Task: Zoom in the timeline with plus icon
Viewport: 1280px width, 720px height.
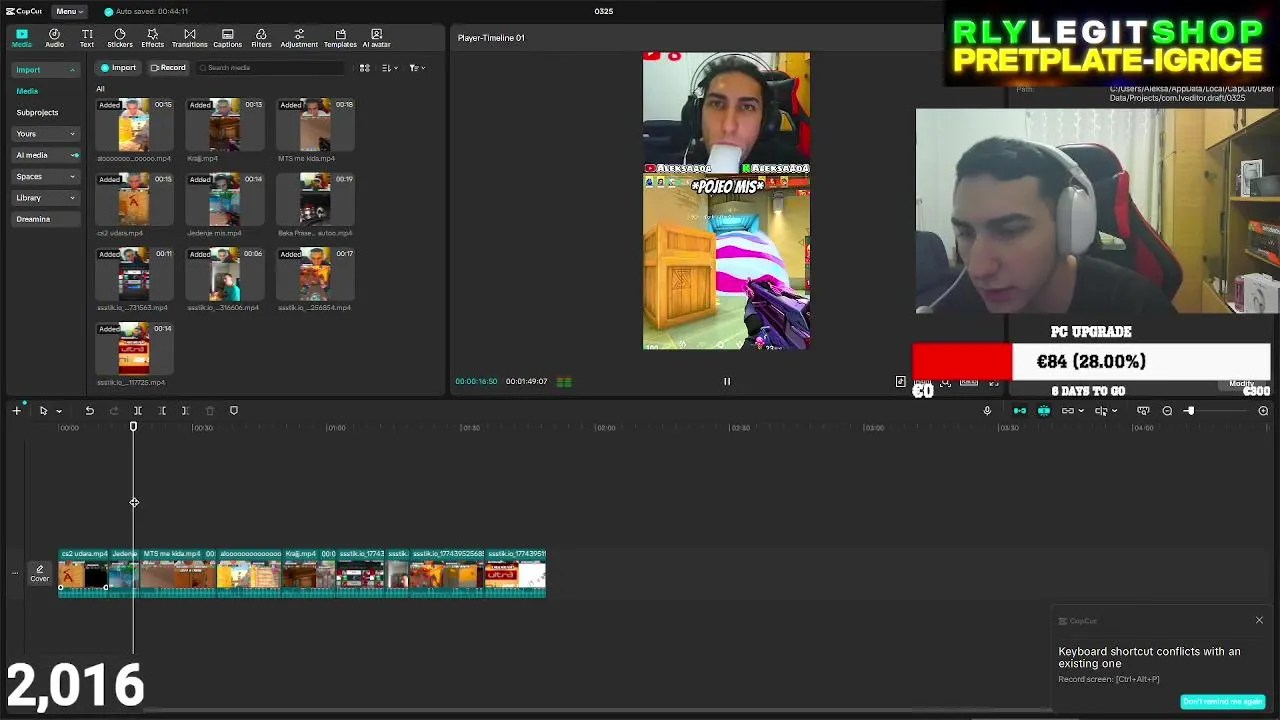Action: (1263, 411)
